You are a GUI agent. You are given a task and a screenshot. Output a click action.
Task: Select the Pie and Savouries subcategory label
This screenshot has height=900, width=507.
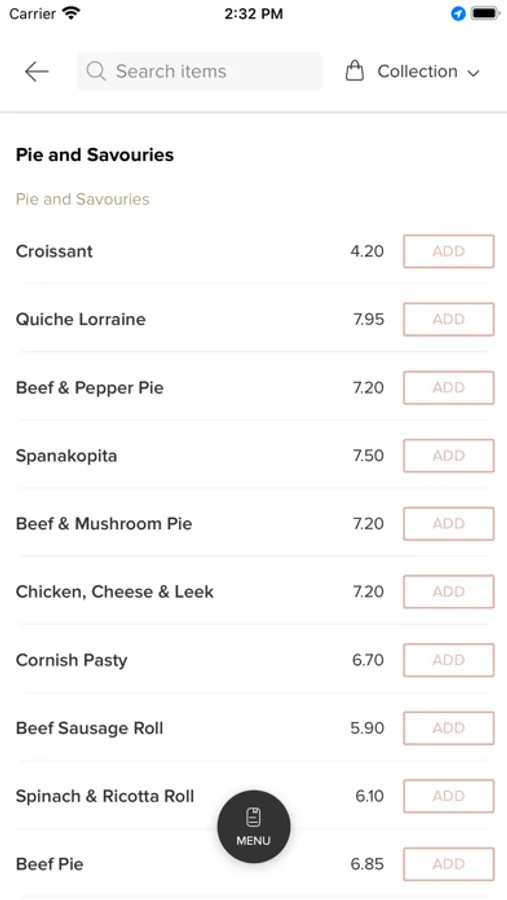(83, 199)
